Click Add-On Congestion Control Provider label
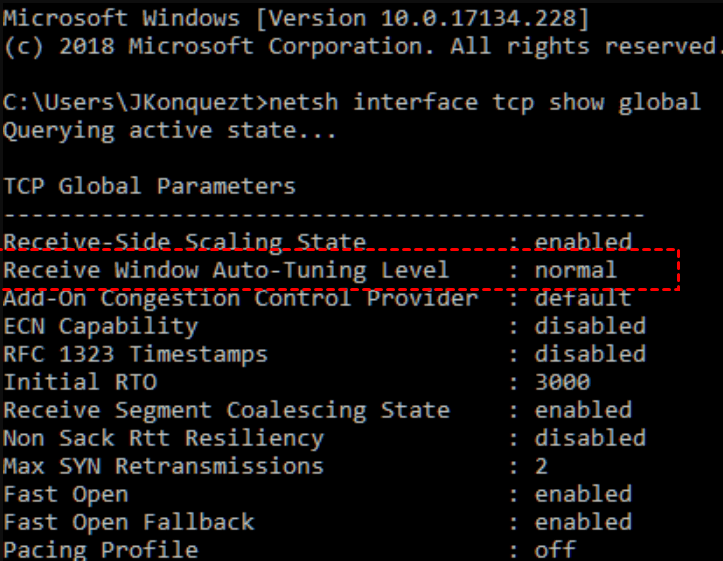Image resolution: width=723 pixels, height=561 pixels. pos(241,298)
